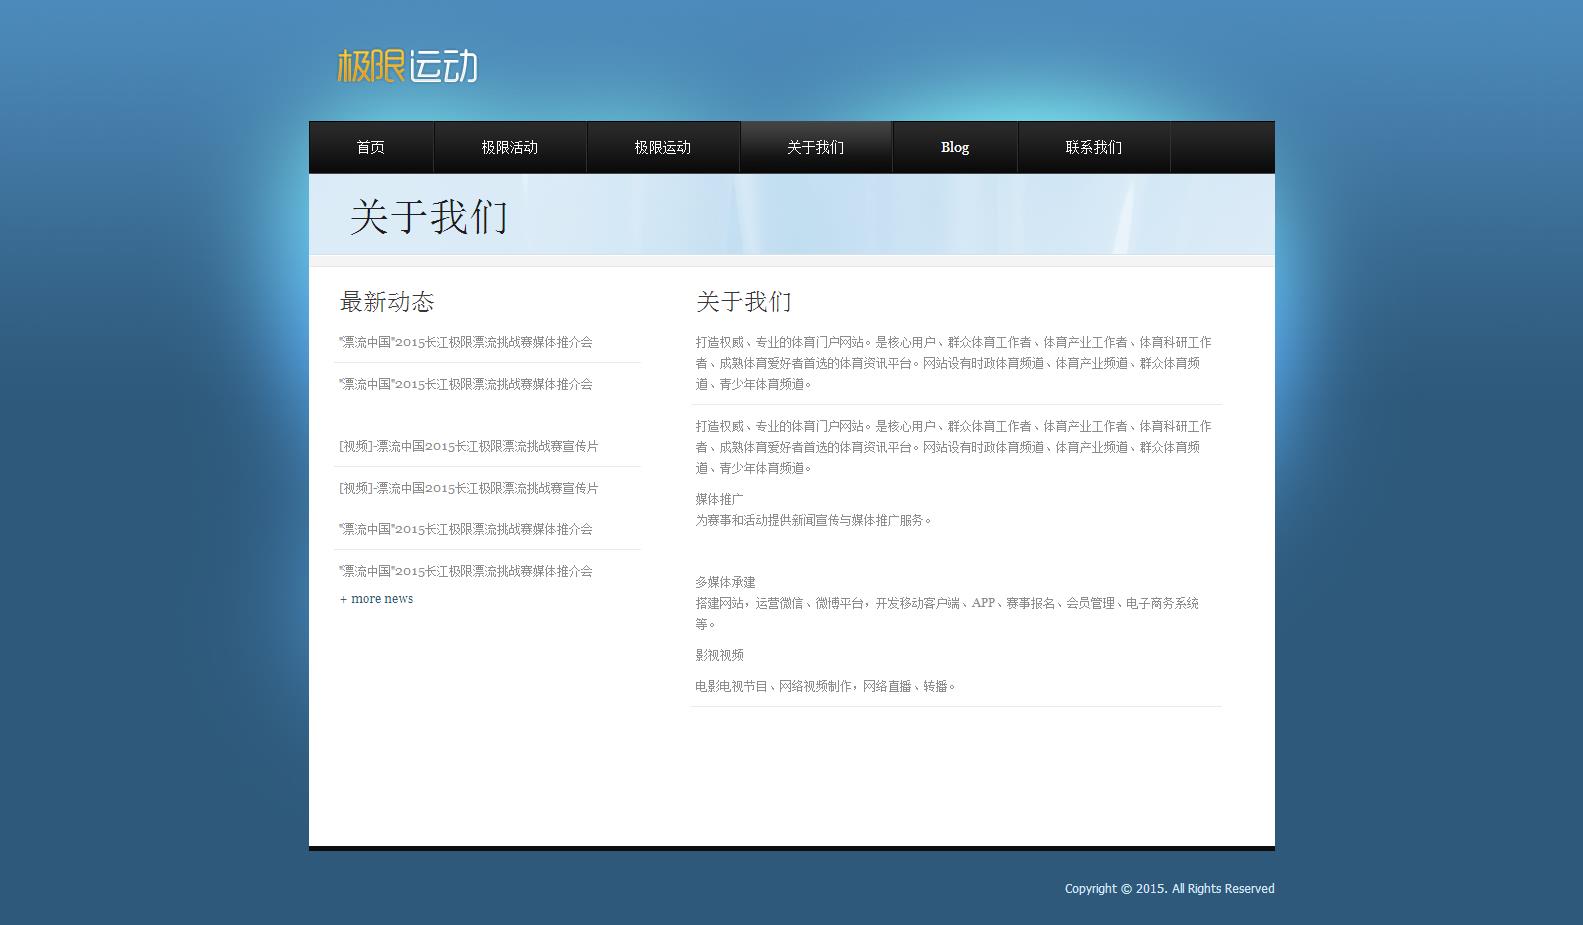The width and height of the screenshot is (1583, 925).
Task: Open the first news item under 最新动态
Action: pos(466,342)
